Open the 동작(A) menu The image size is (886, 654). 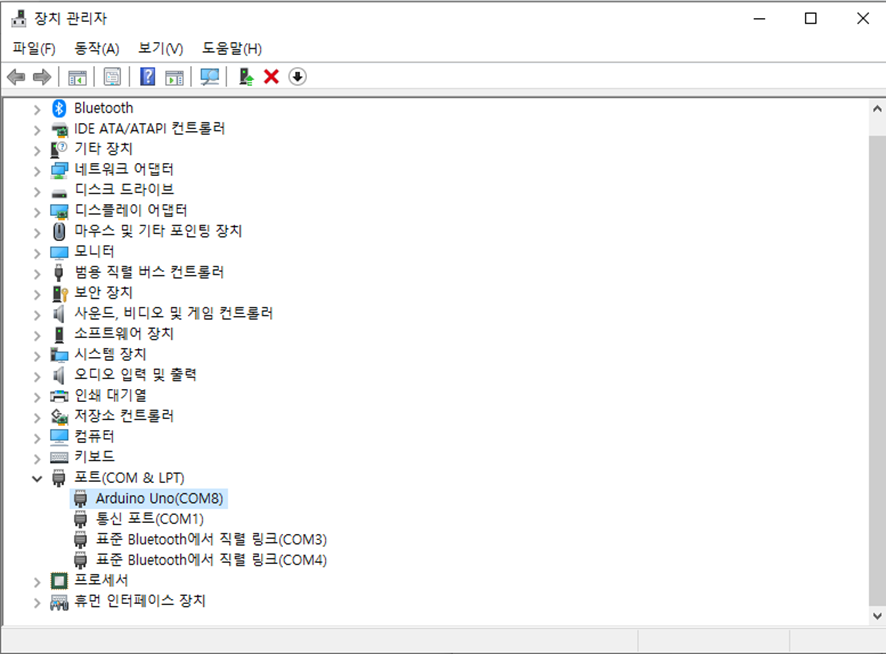point(97,49)
